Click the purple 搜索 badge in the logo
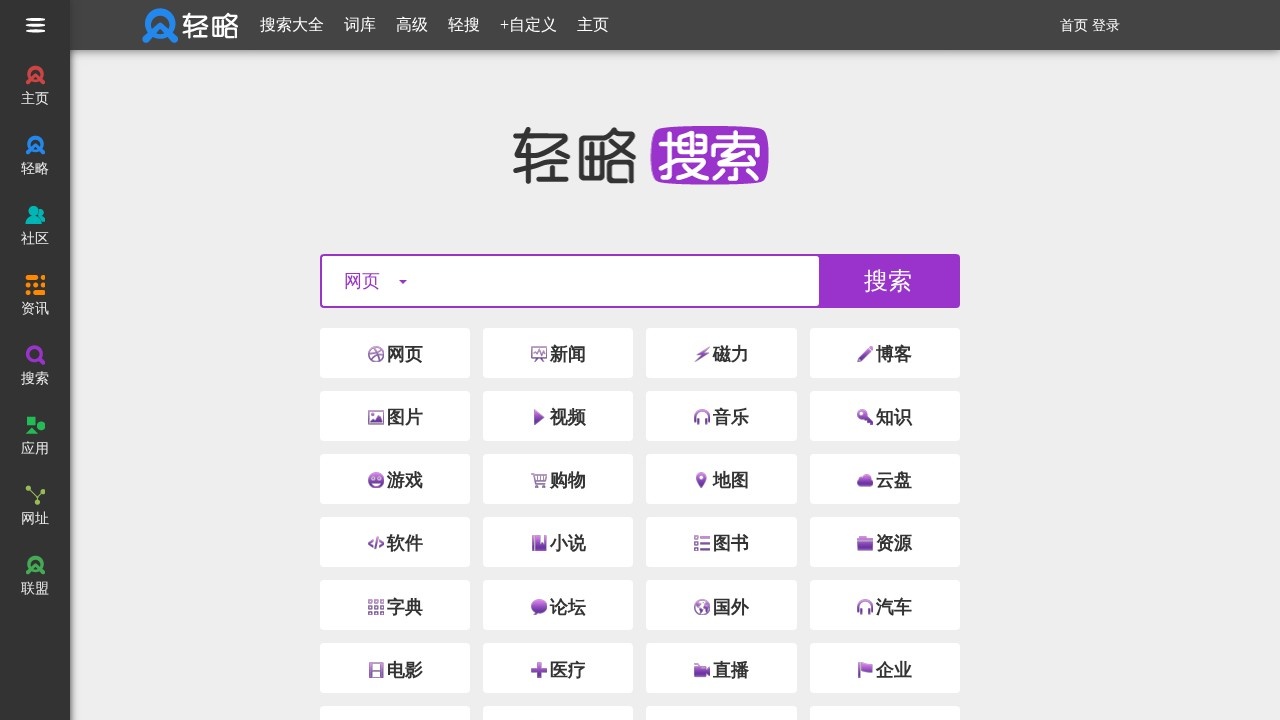The height and width of the screenshot is (720, 1280). click(709, 156)
